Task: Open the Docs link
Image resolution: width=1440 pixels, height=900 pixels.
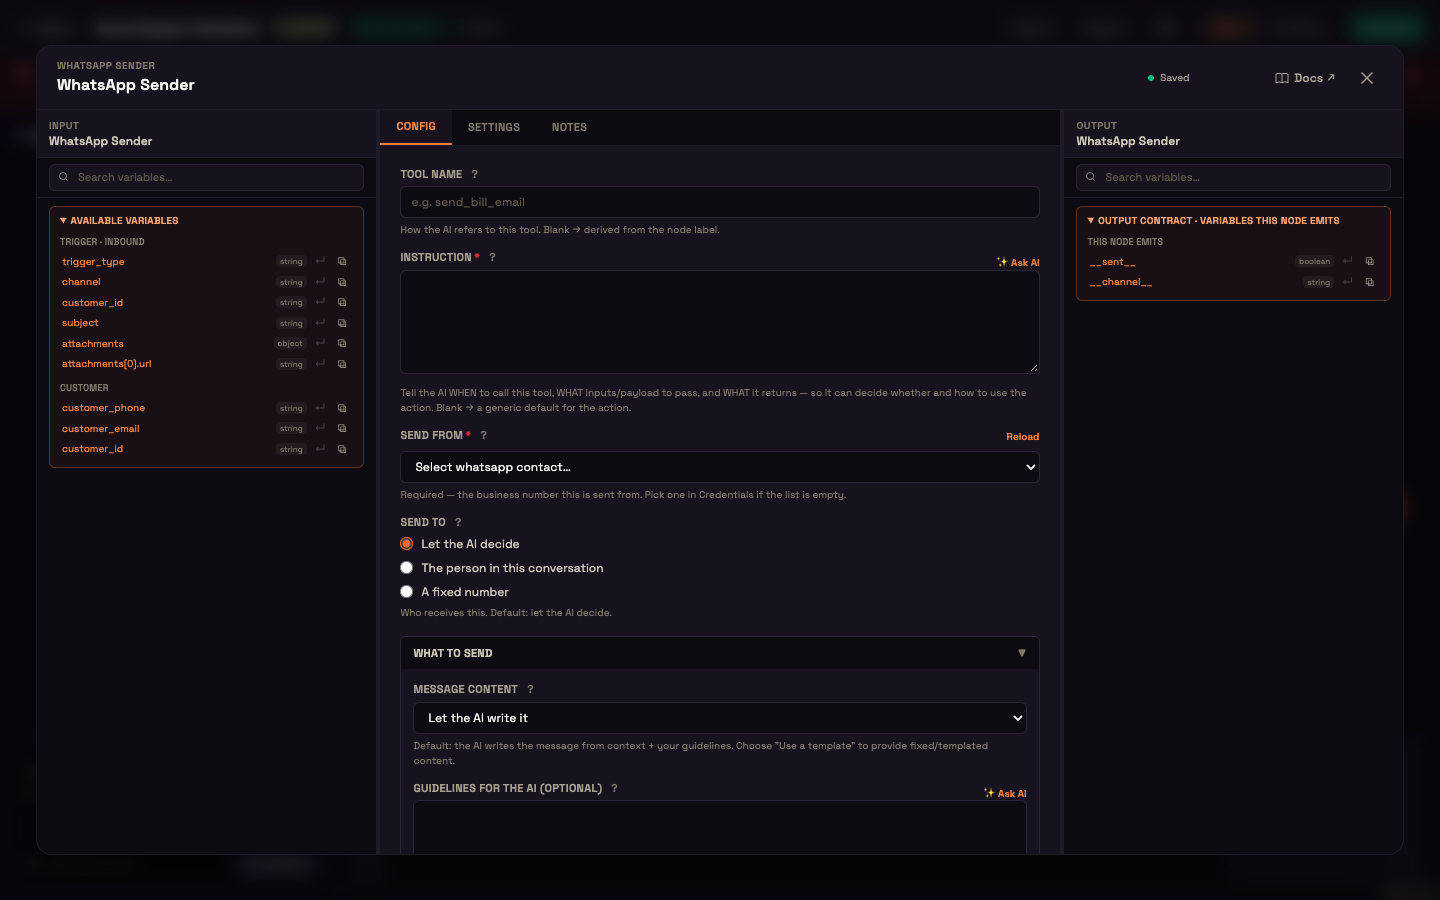Action: click(x=1305, y=78)
